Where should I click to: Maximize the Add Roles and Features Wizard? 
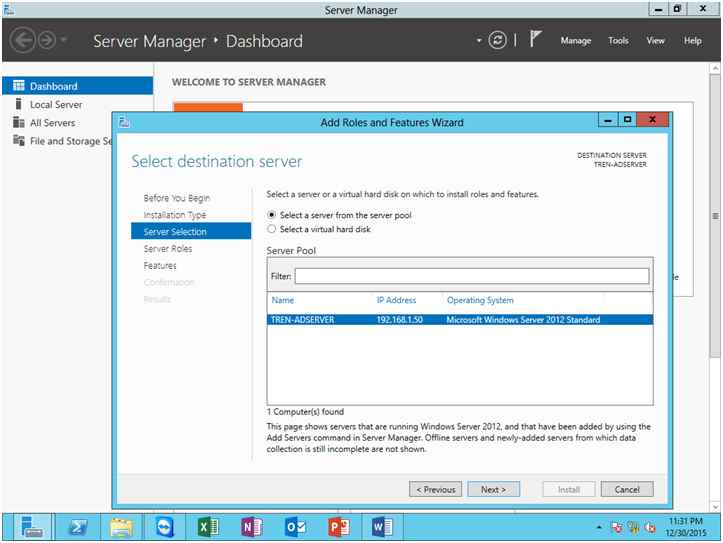pos(627,120)
